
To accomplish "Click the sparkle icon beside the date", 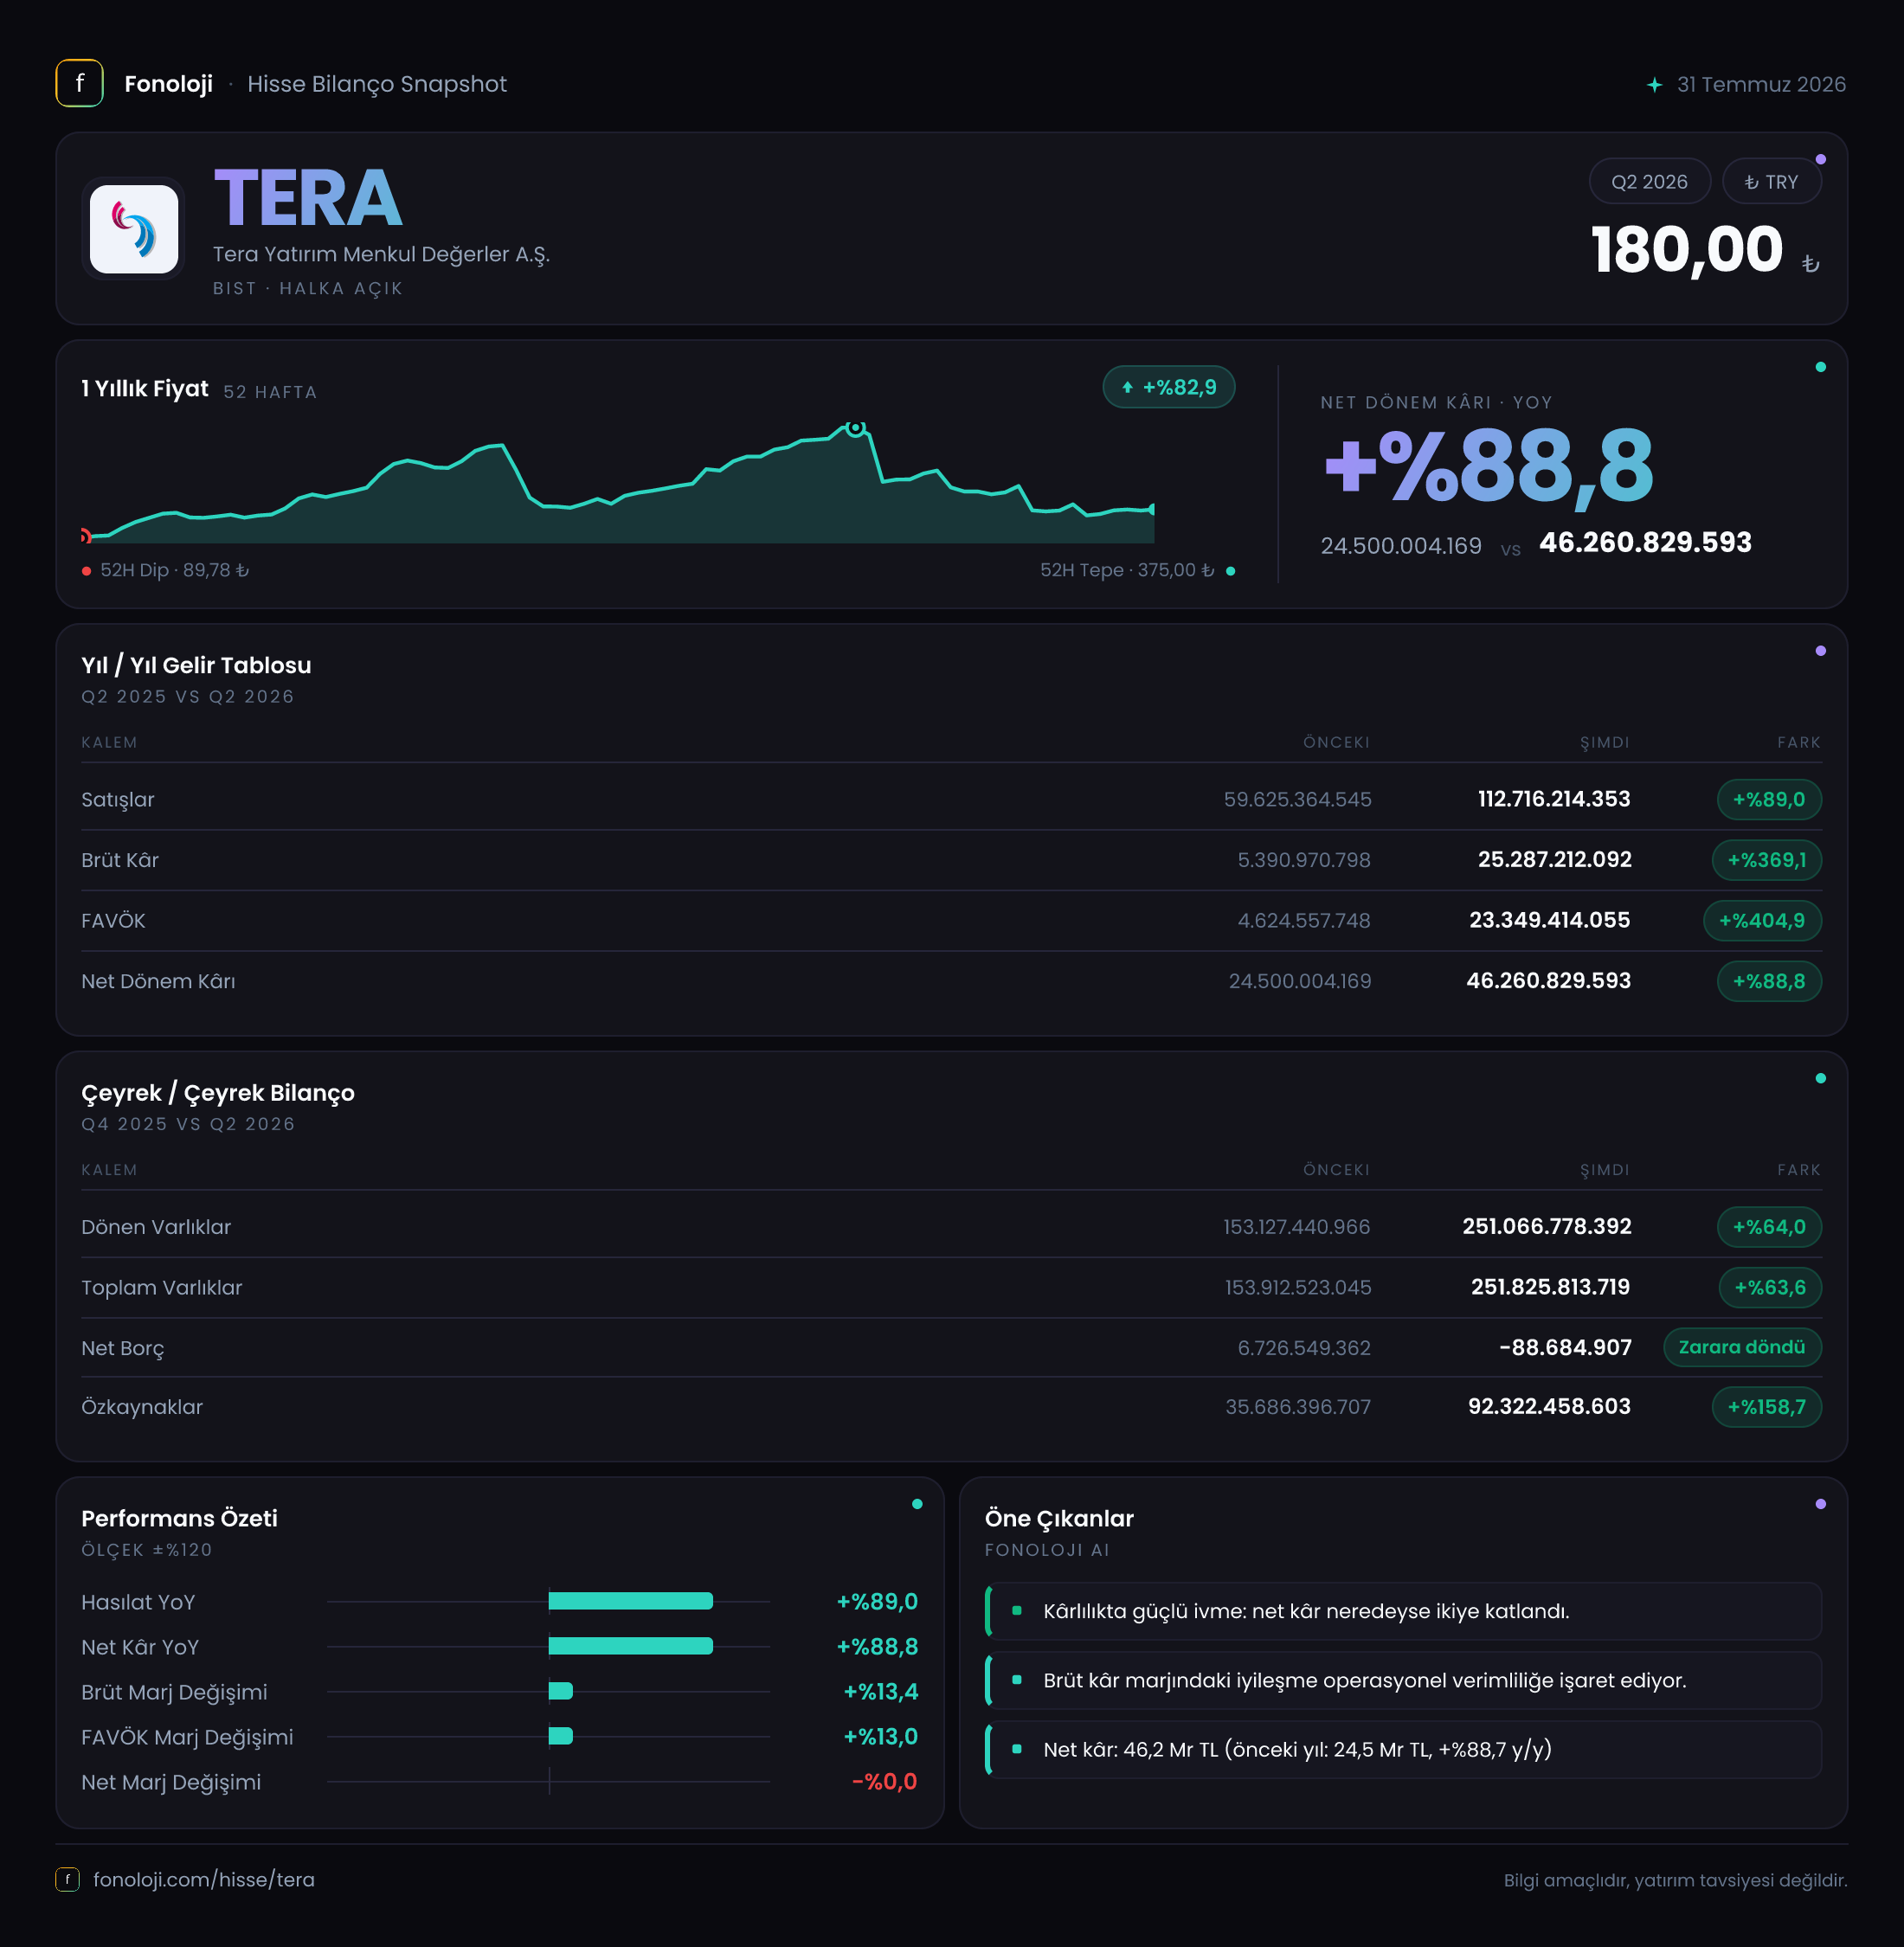I will (x=1655, y=85).
